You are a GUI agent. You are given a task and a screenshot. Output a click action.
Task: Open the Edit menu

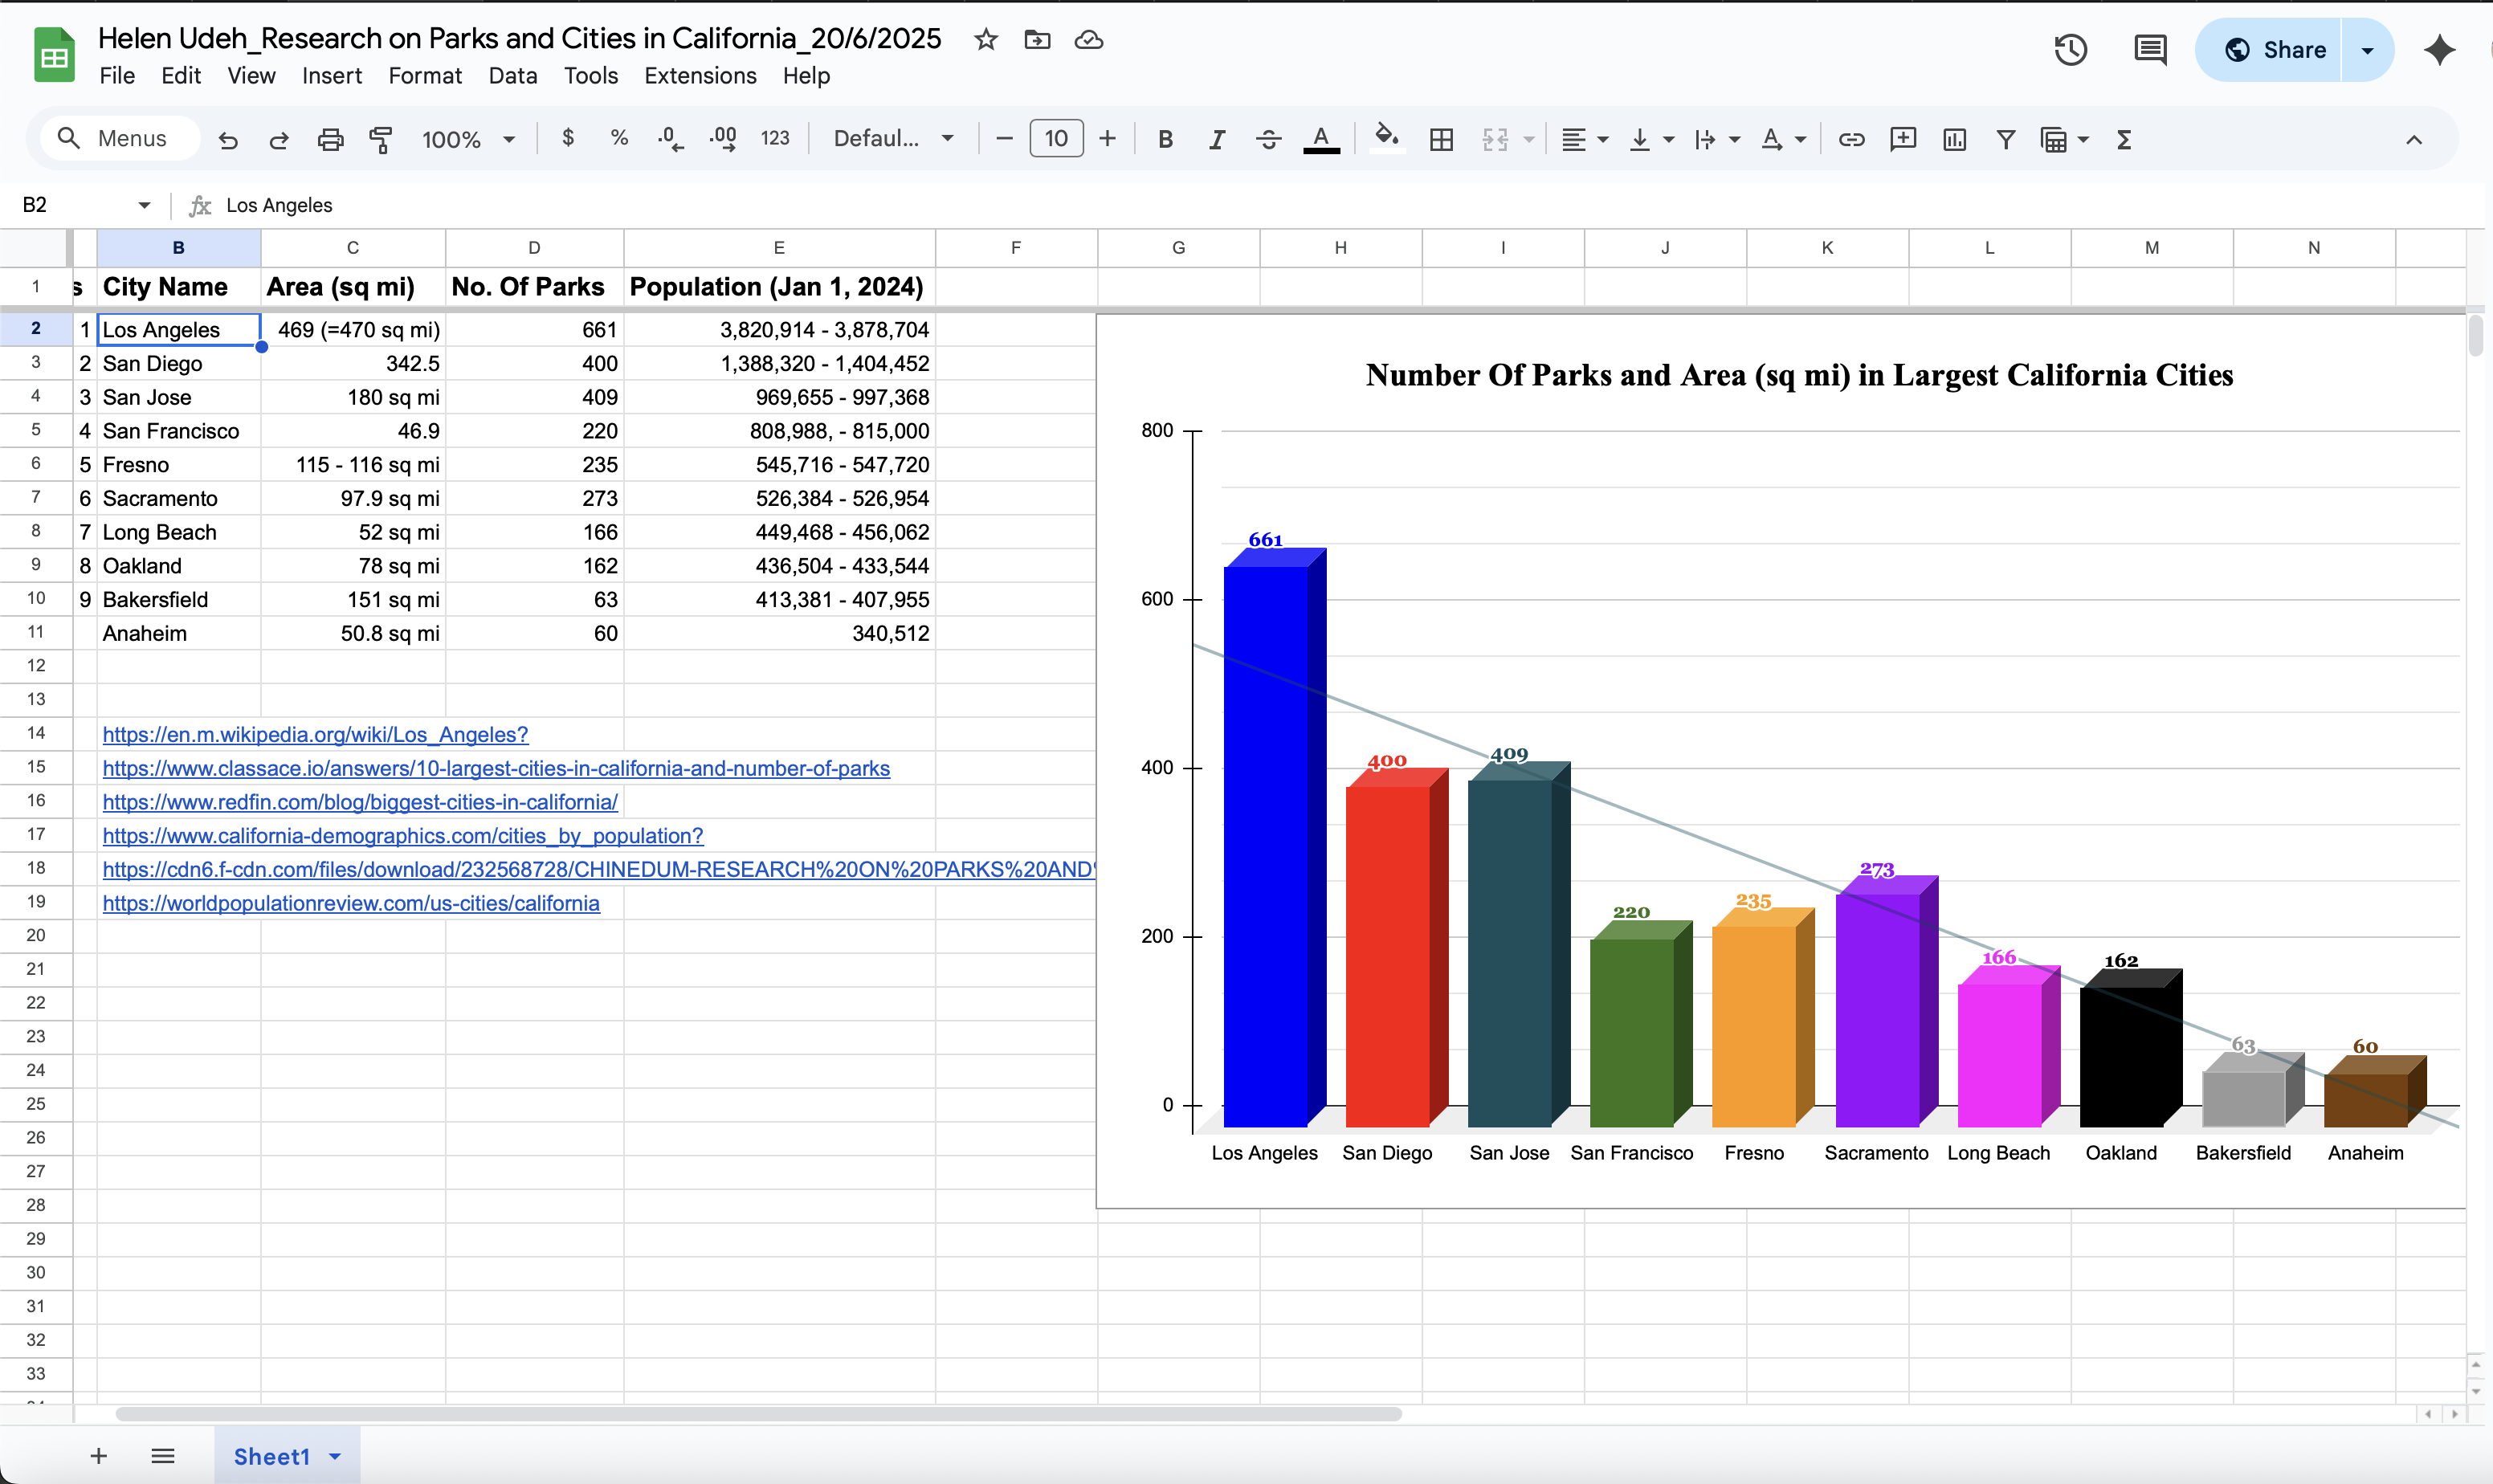[x=181, y=76]
